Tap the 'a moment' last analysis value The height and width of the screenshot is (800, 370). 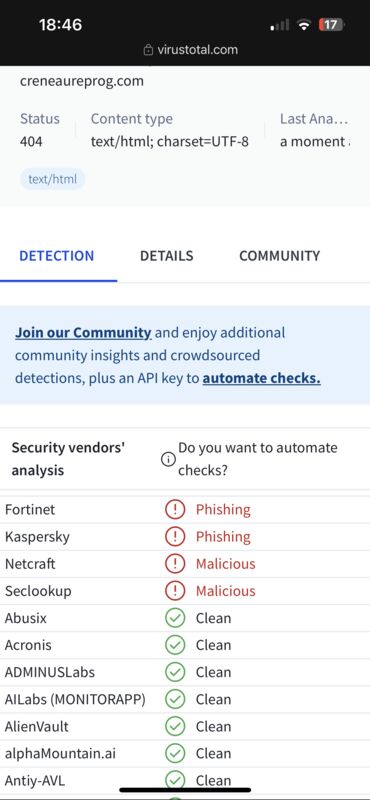(315, 141)
